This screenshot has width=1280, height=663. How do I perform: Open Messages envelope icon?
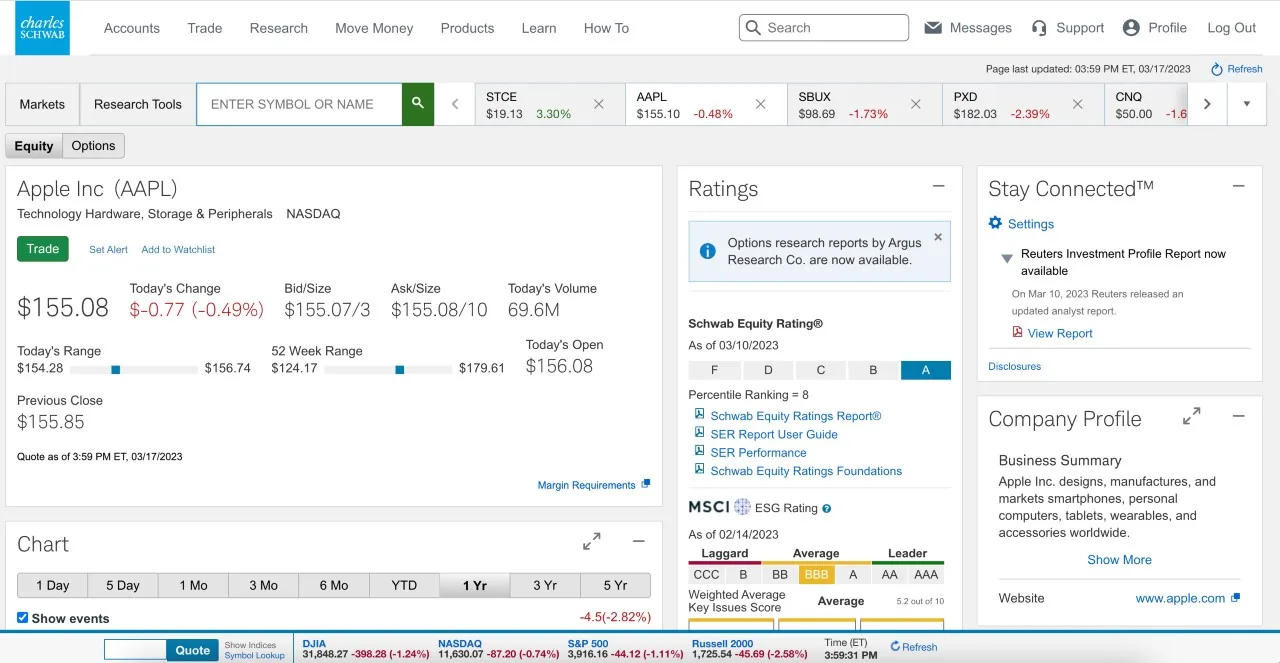[x=933, y=28]
